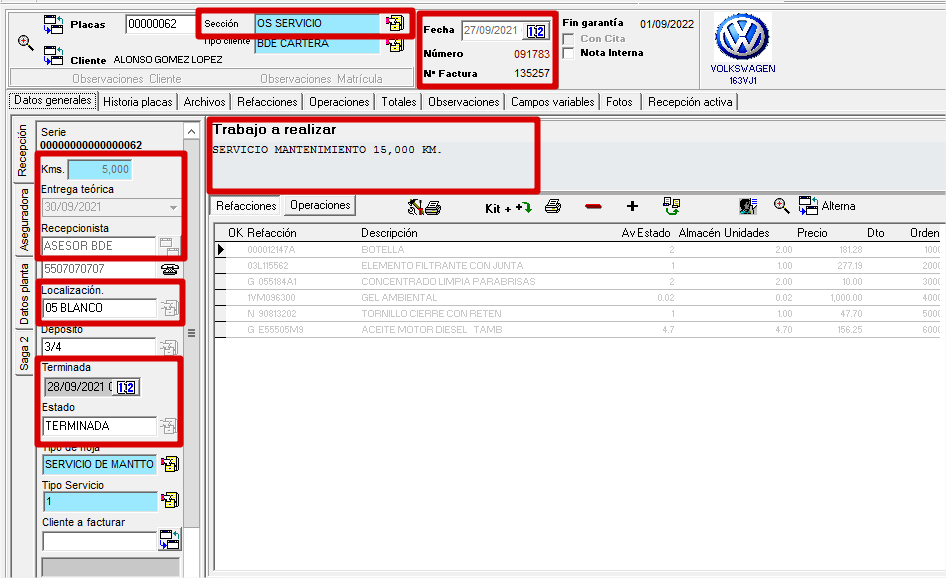Click the calendar icon in the Fecha field
946x578 pixels.
click(x=536, y=31)
